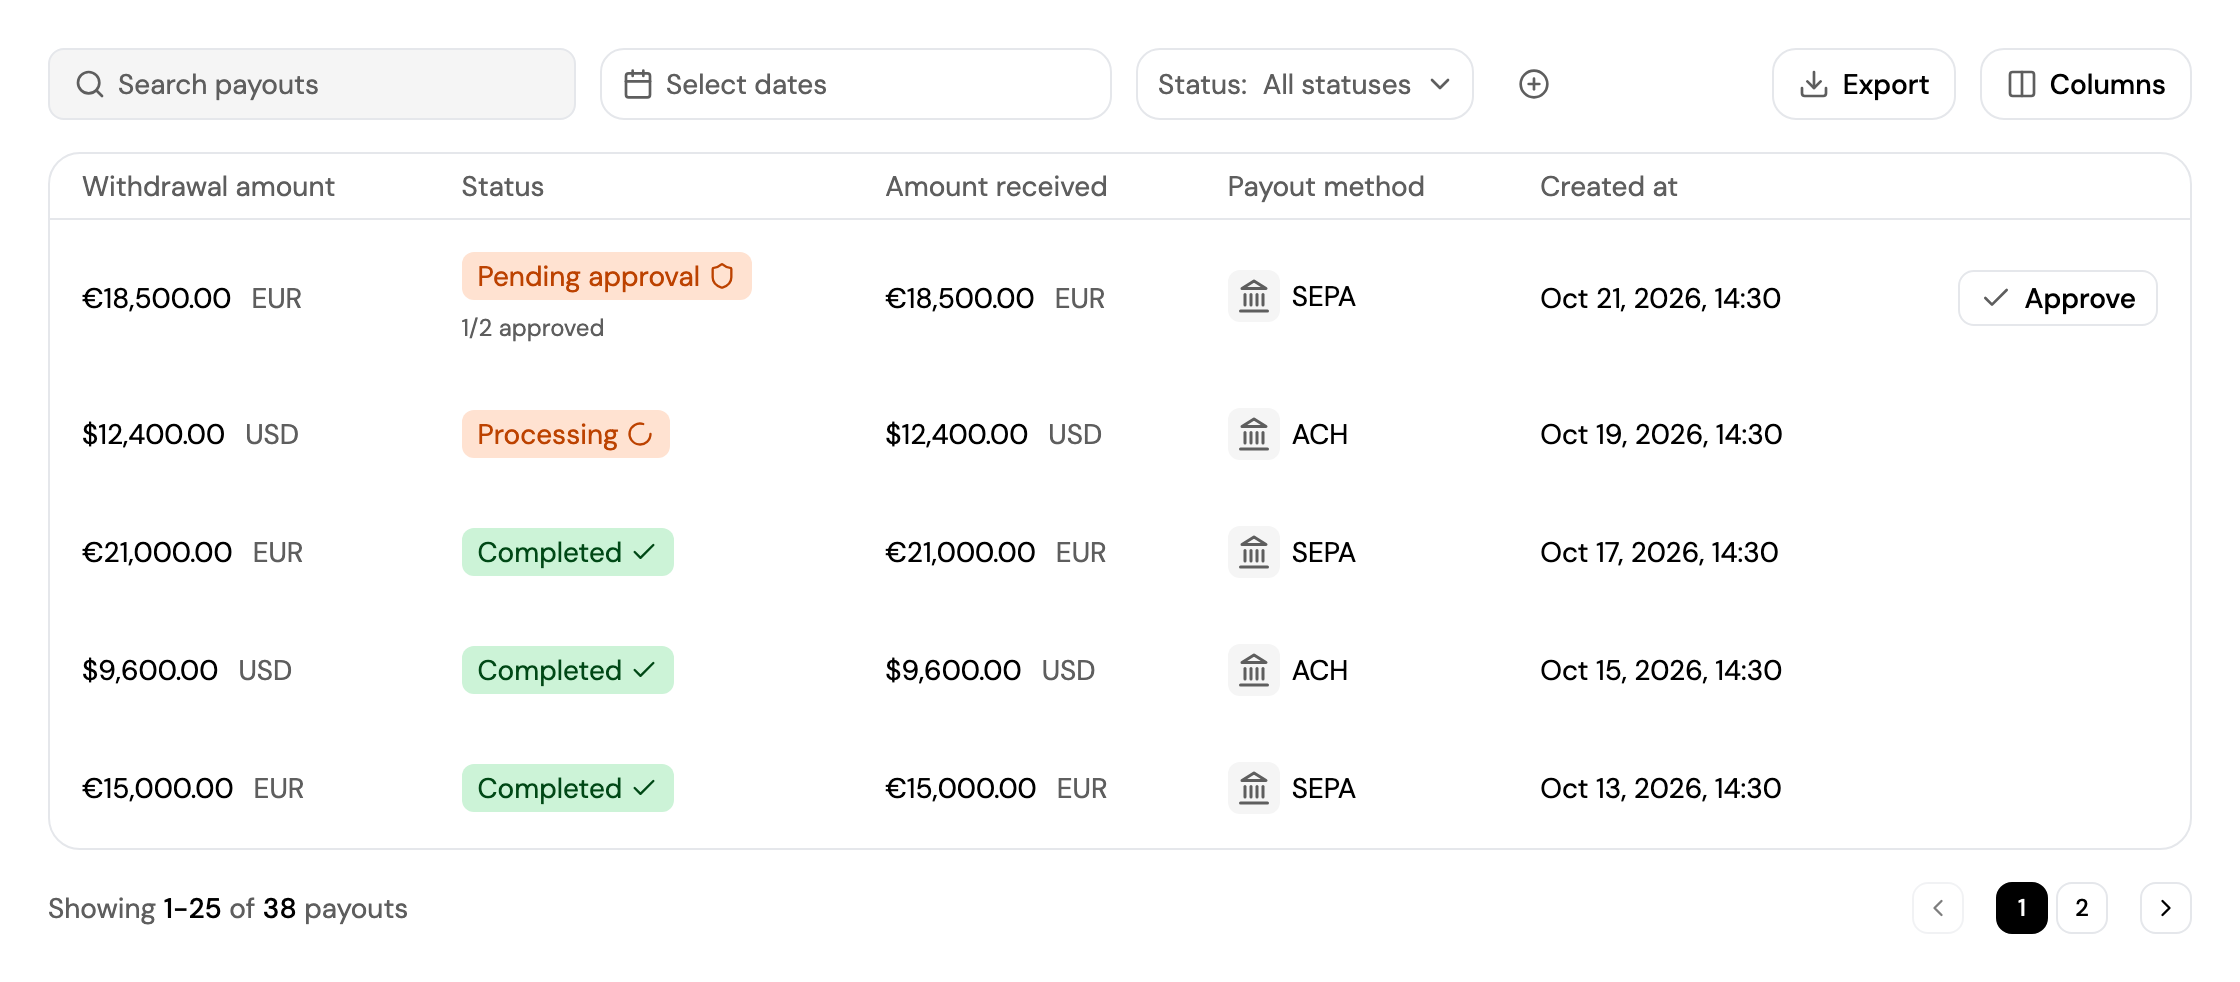Click the calendar icon in Select dates
The image size is (2240, 982).
coord(638,84)
